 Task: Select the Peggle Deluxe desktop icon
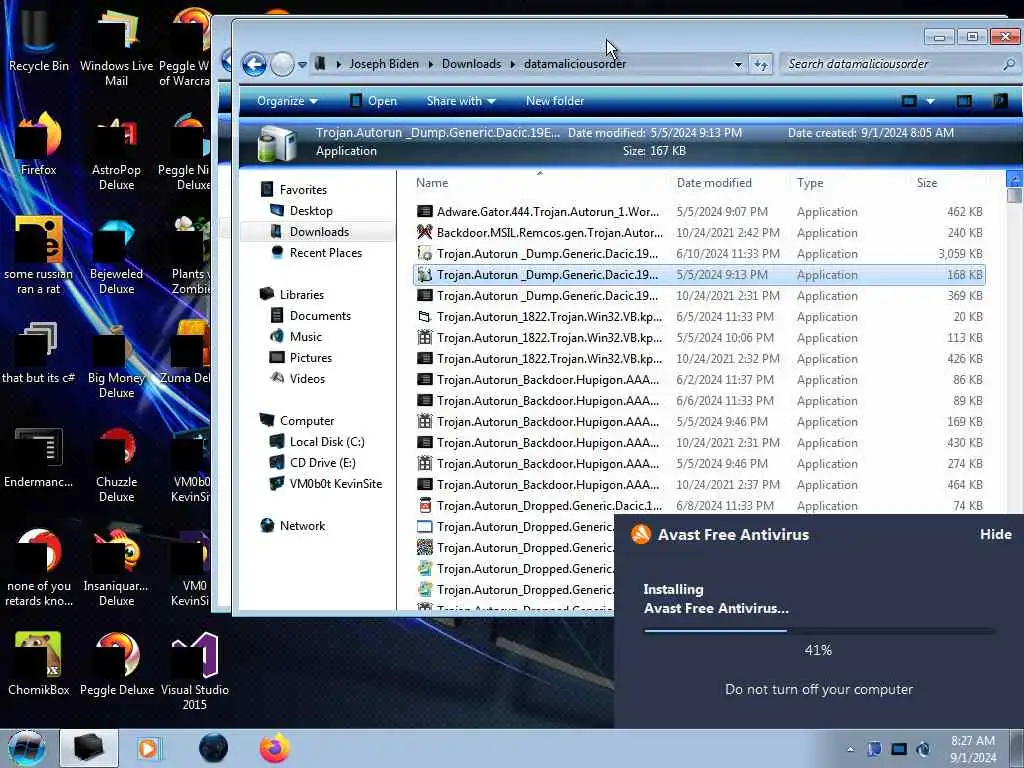pyautogui.click(x=116, y=665)
